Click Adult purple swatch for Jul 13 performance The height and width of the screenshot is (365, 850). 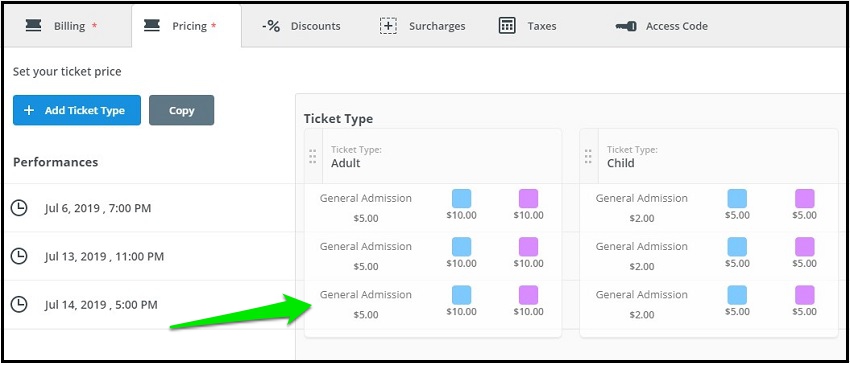tap(529, 247)
